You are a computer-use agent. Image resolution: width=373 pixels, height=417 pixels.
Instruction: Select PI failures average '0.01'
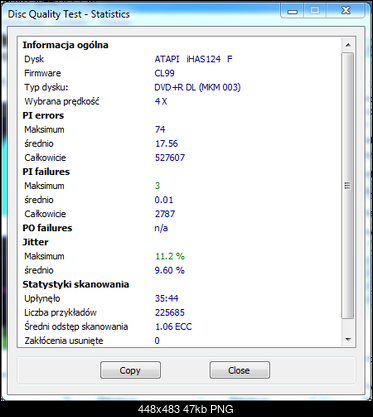tap(164, 200)
